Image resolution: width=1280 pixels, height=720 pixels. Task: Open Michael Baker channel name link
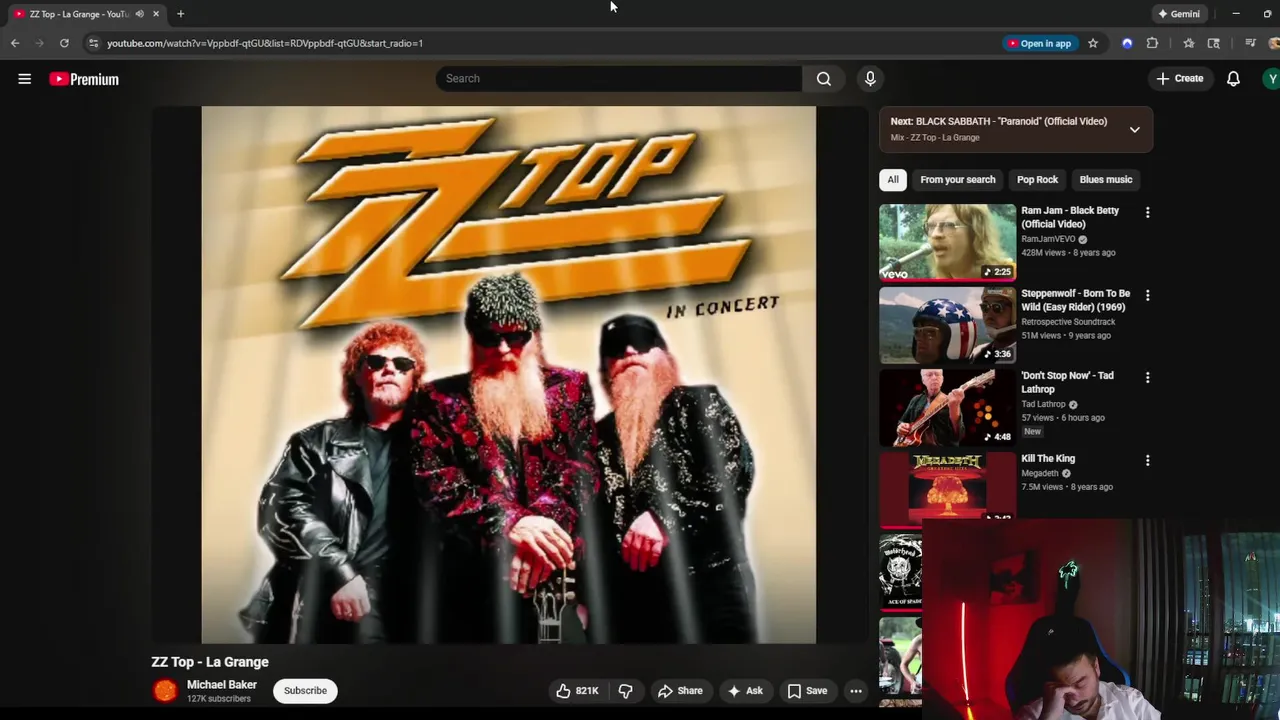[222, 685]
